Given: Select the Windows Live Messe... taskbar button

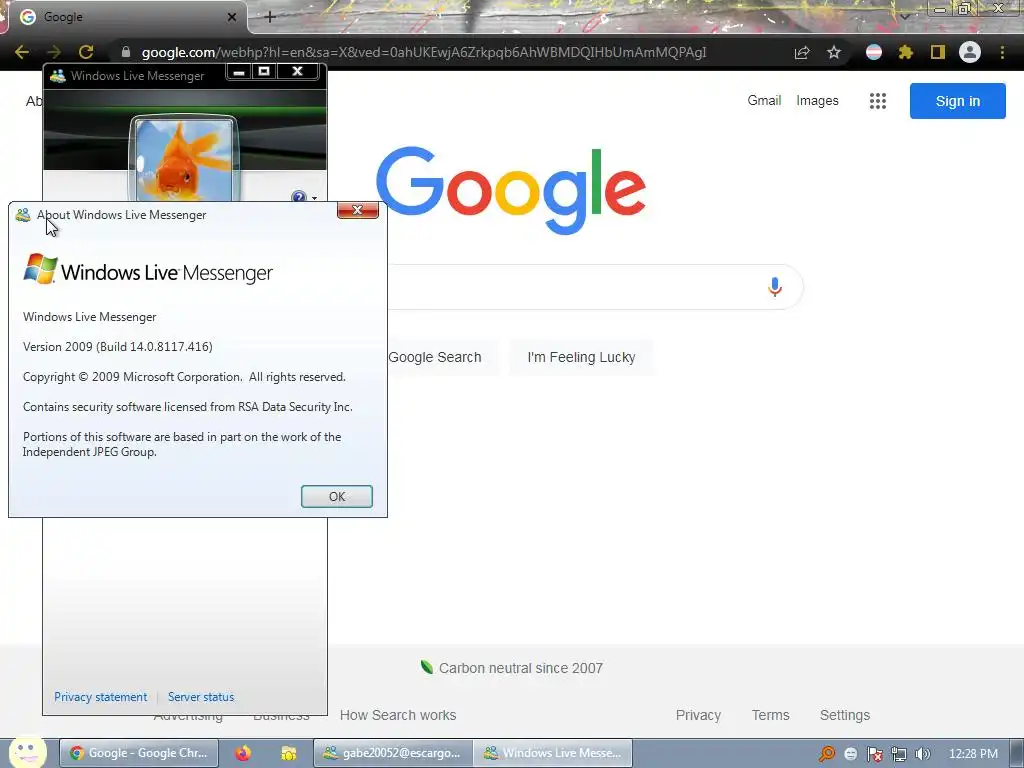Looking at the screenshot, I should (x=552, y=753).
